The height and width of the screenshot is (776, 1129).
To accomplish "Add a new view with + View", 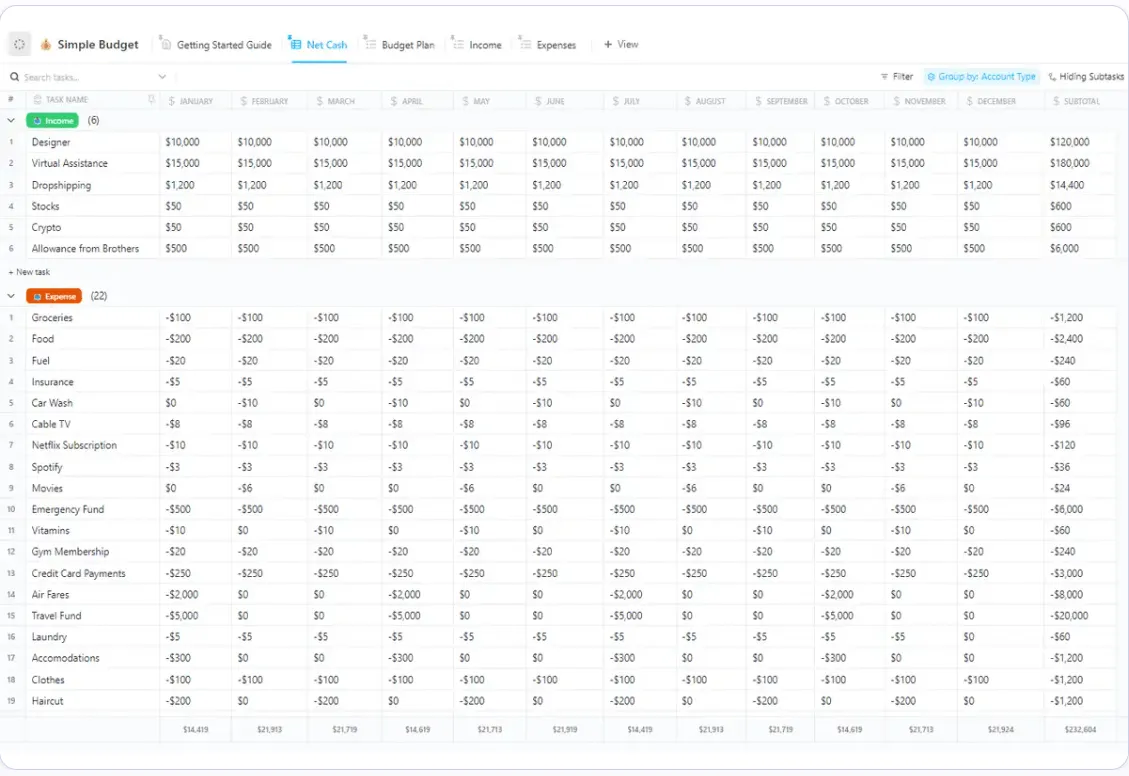I will pos(621,45).
